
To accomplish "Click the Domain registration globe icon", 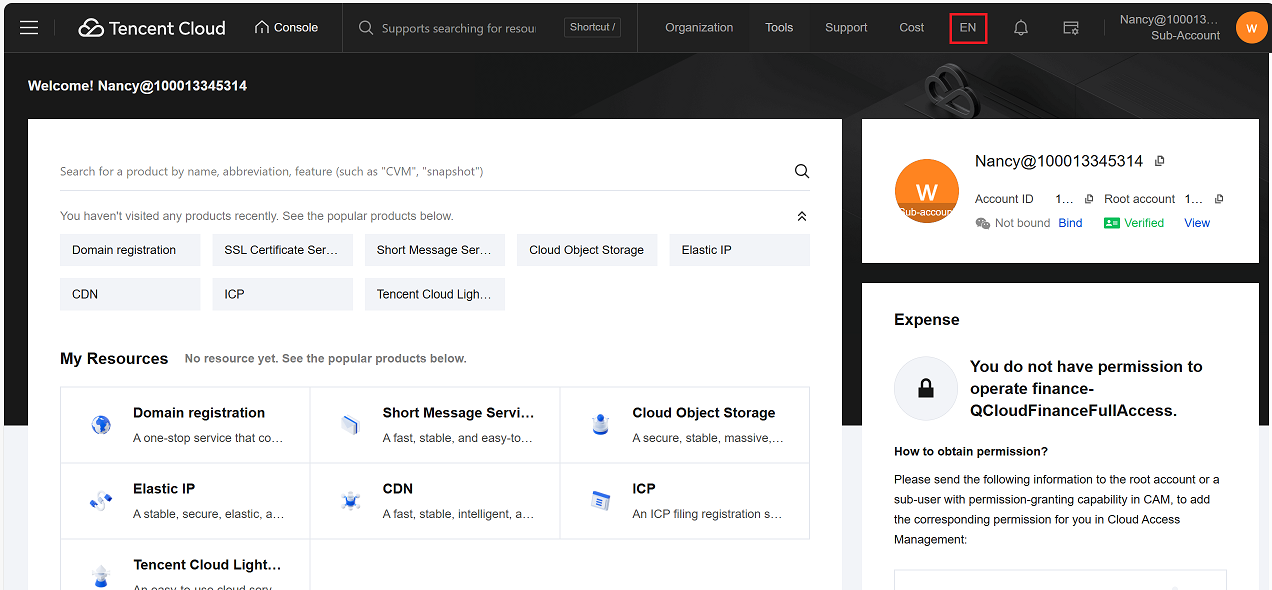I will pos(101,425).
